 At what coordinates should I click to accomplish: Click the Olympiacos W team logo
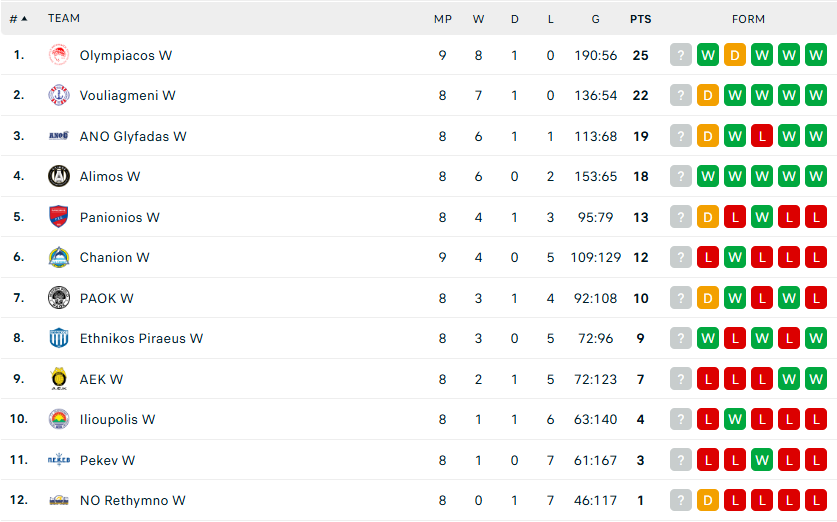tap(59, 55)
